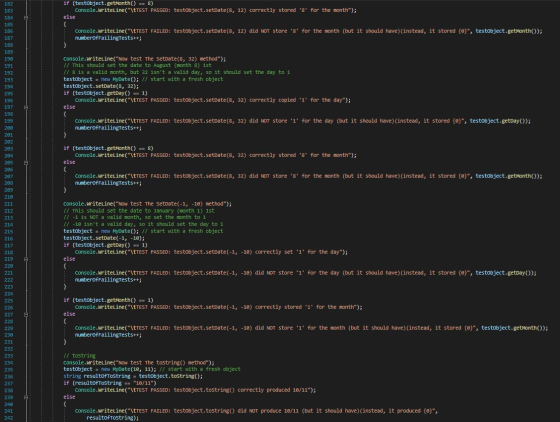Viewport: 560px width, 422px height.
Task: Click line number 224 in the gutter
Action: (x=9, y=294)
